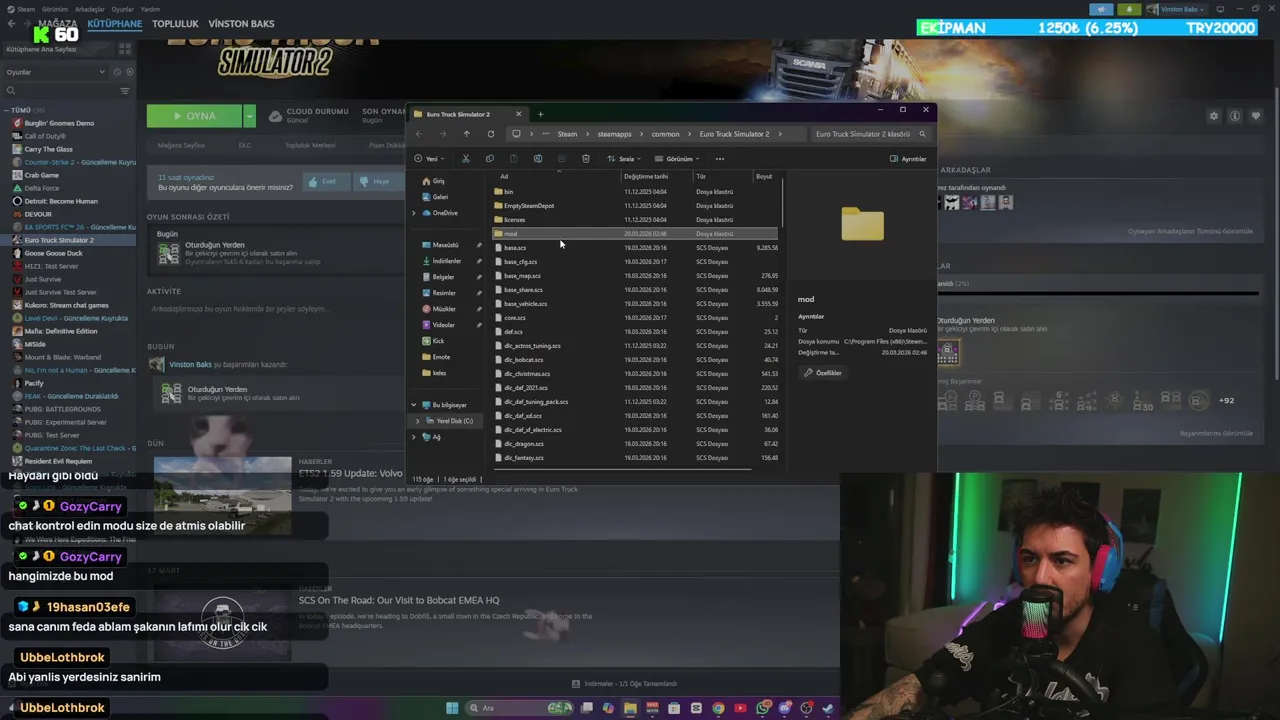Open the Steam game info icon
The image size is (1280, 720).
[x=1235, y=116]
